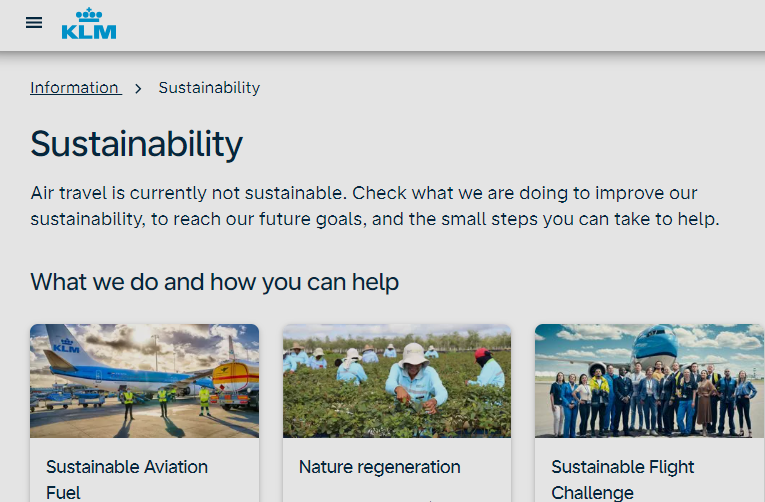
Task: Open the Nature regeneration photo
Action: pyautogui.click(x=397, y=380)
